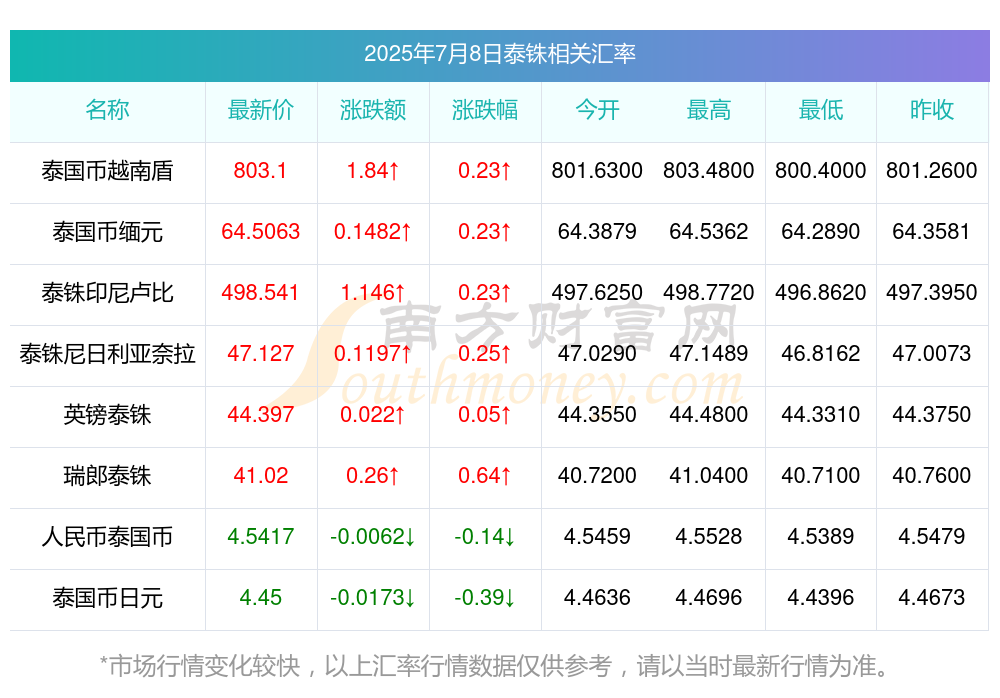Click the change percent -0.39↓
The image size is (1000, 698).
click(x=485, y=597)
